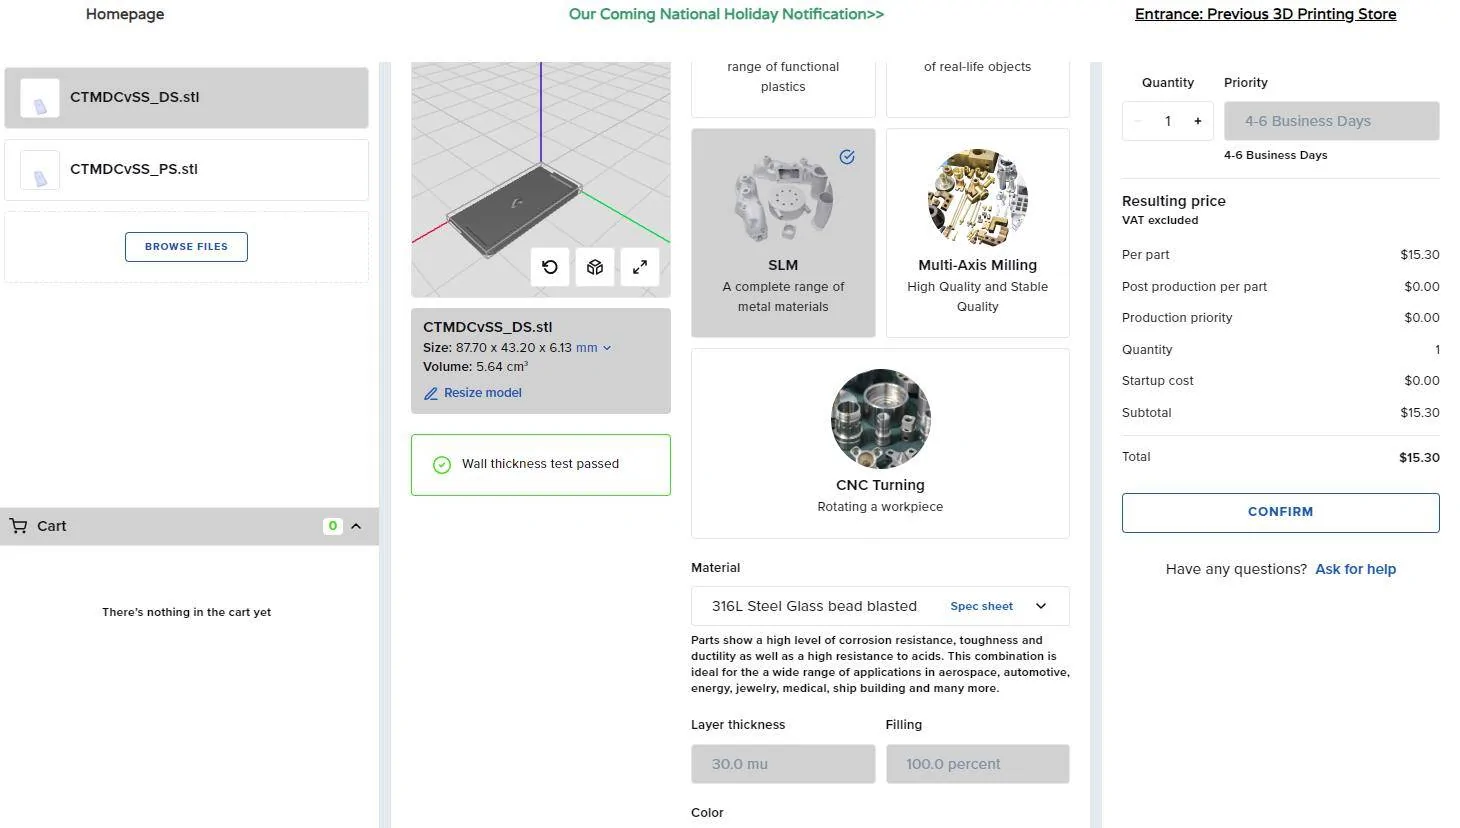Expand the Material 316L Steel dropdown
The height and width of the screenshot is (828, 1460).
click(880, 606)
